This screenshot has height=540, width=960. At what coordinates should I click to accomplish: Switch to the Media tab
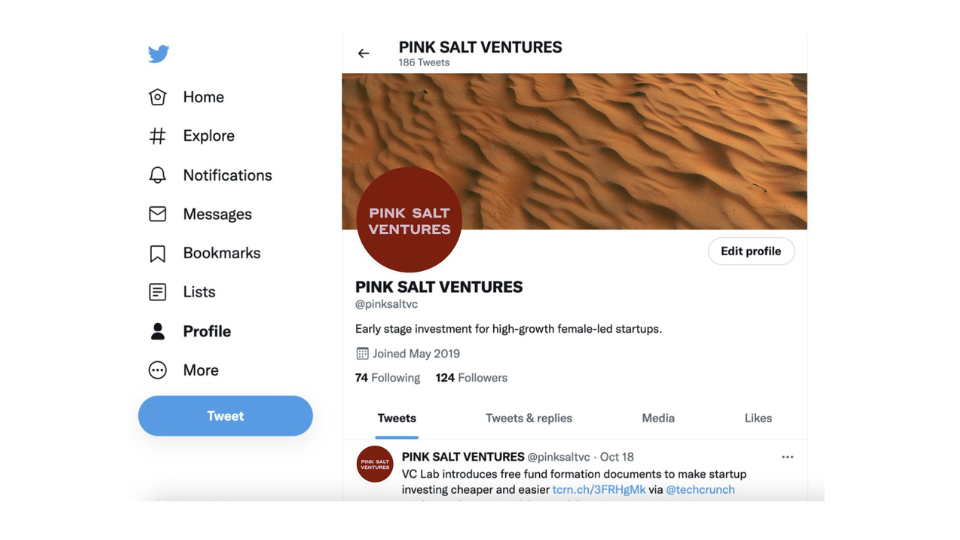point(658,418)
